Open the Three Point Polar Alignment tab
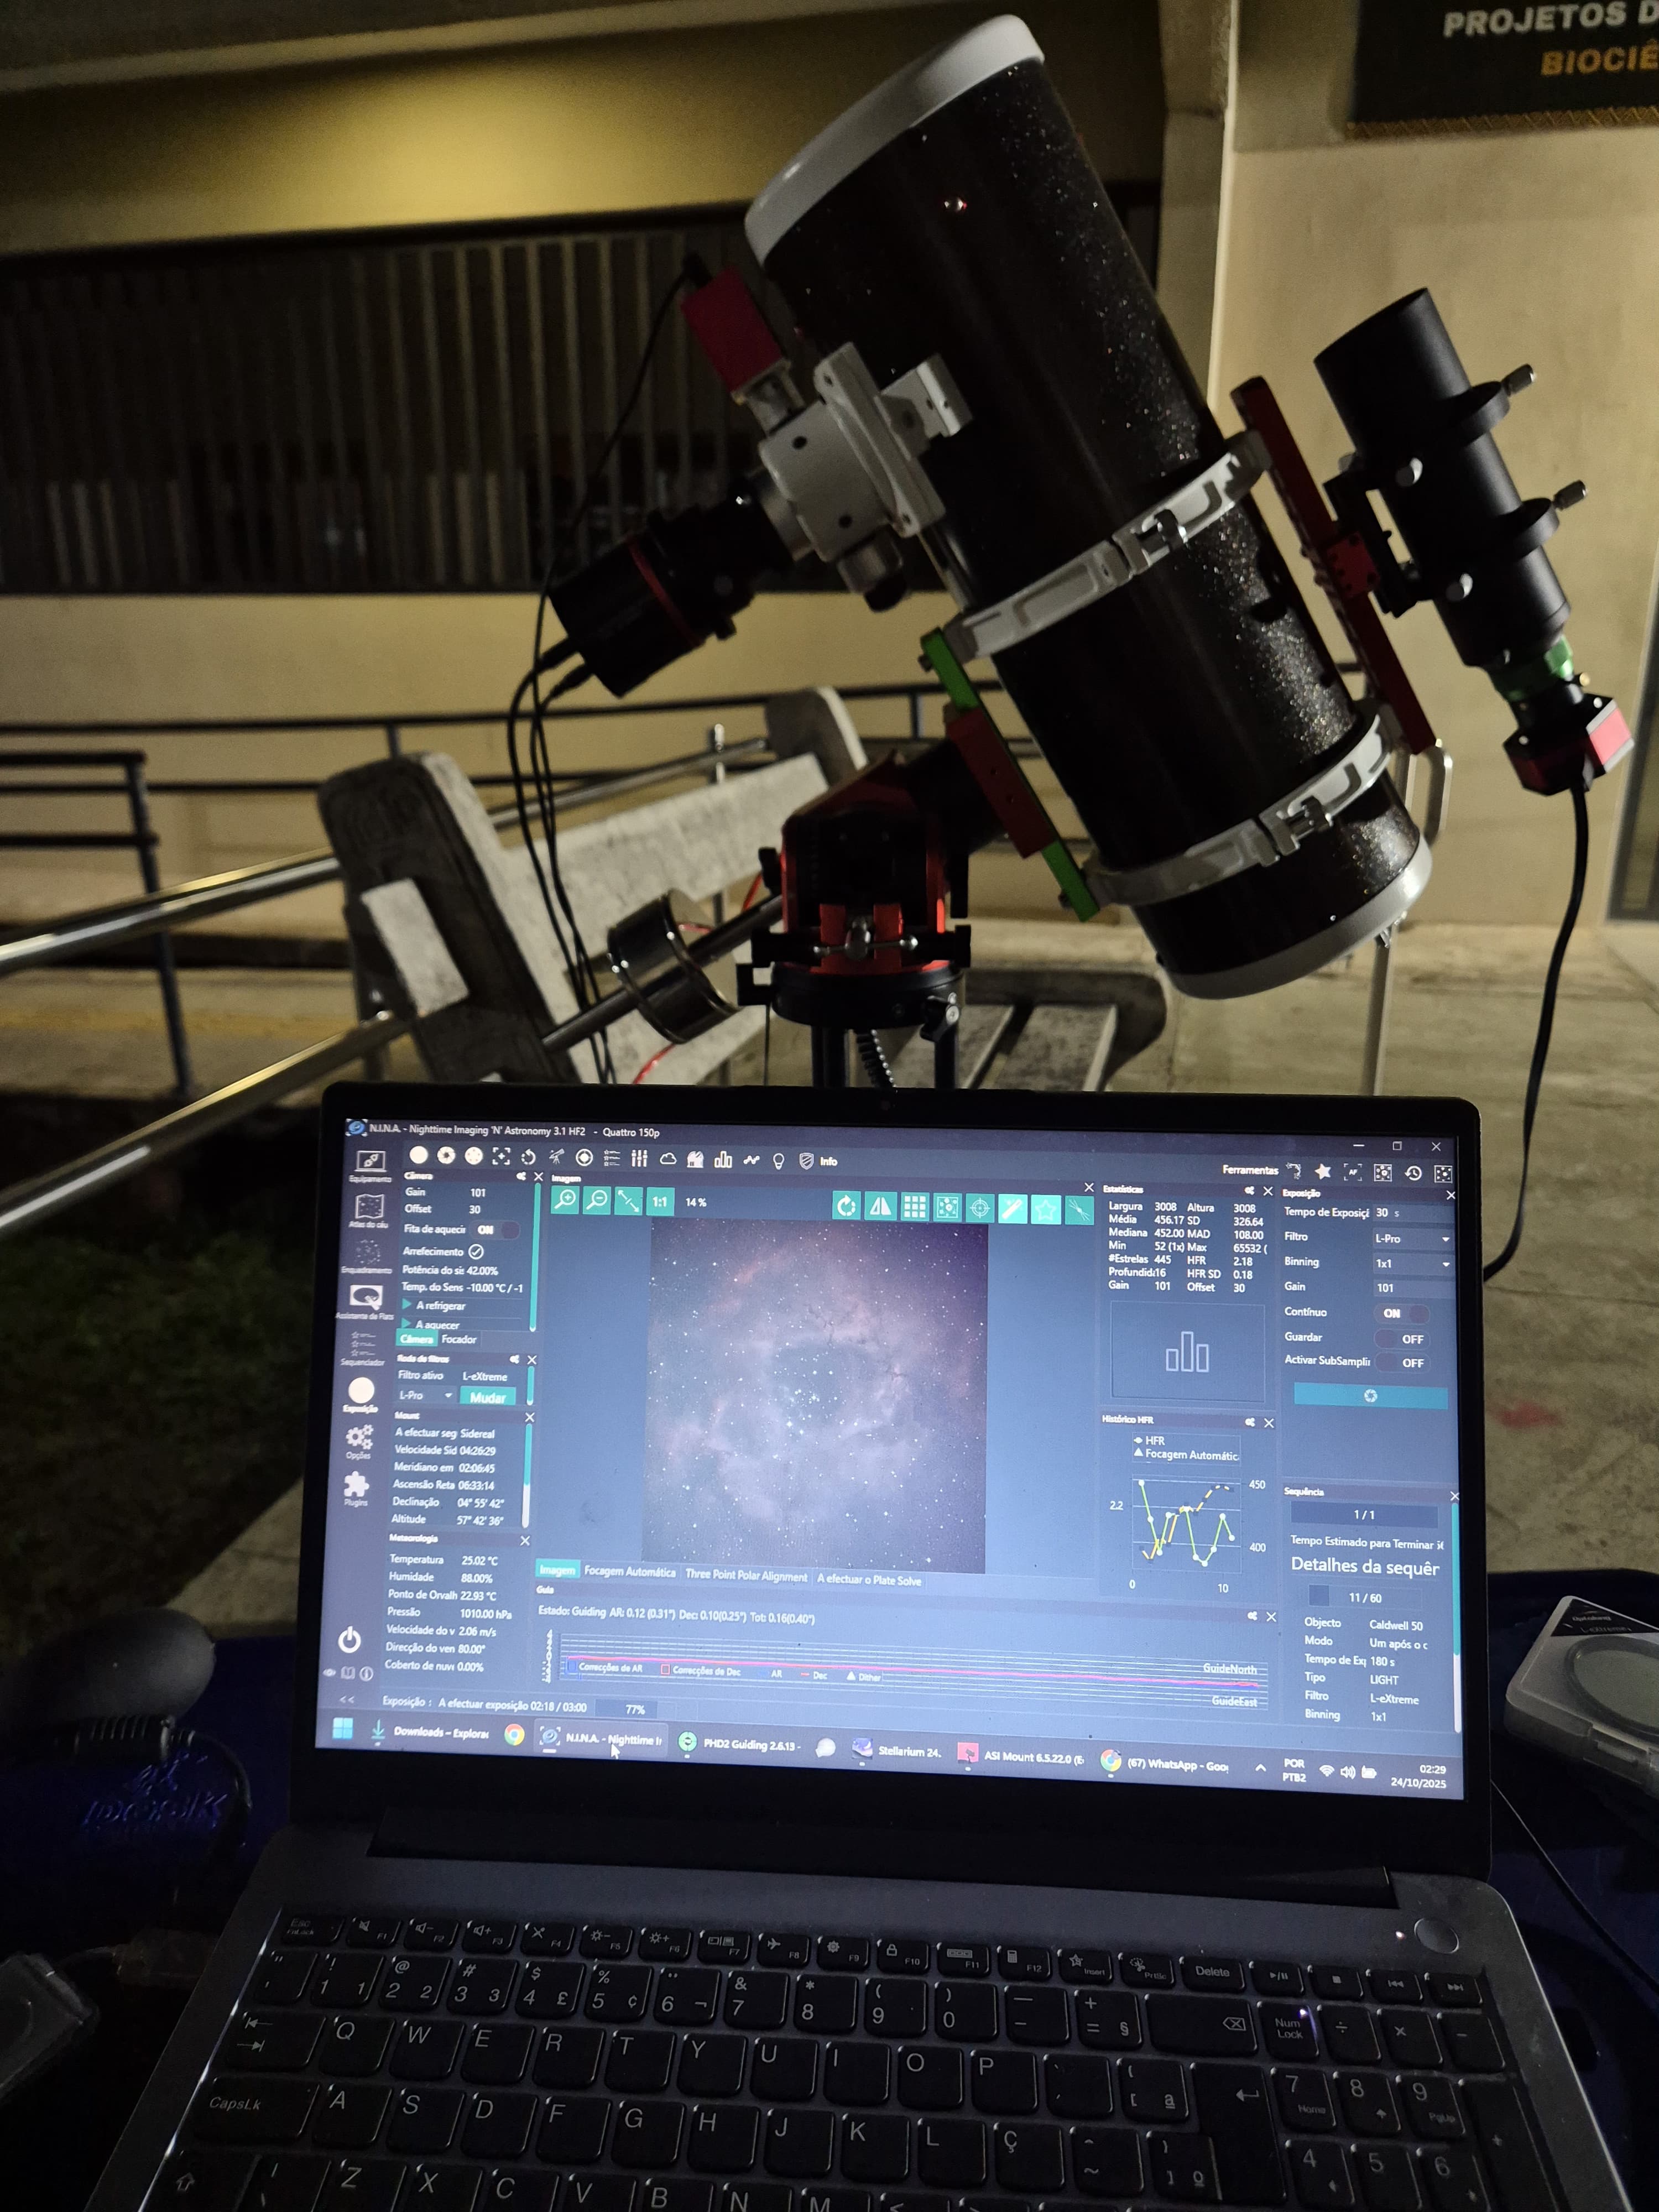The image size is (1659, 2212). pos(746,1576)
